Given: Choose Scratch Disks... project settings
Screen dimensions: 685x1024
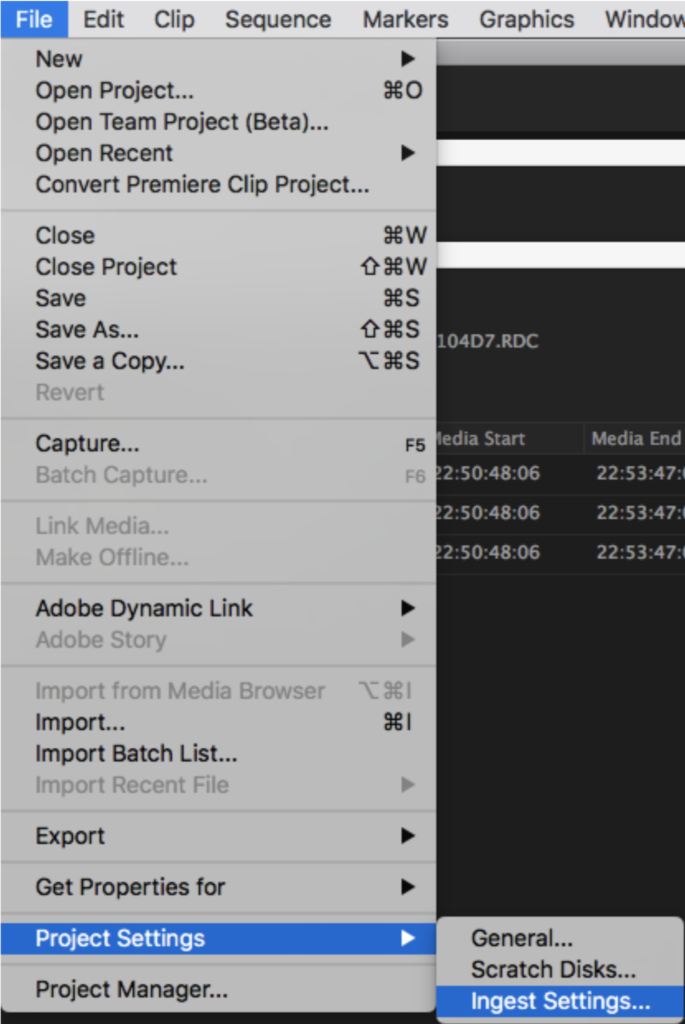Looking at the screenshot, I should pyautogui.click(x=560, y=969).
